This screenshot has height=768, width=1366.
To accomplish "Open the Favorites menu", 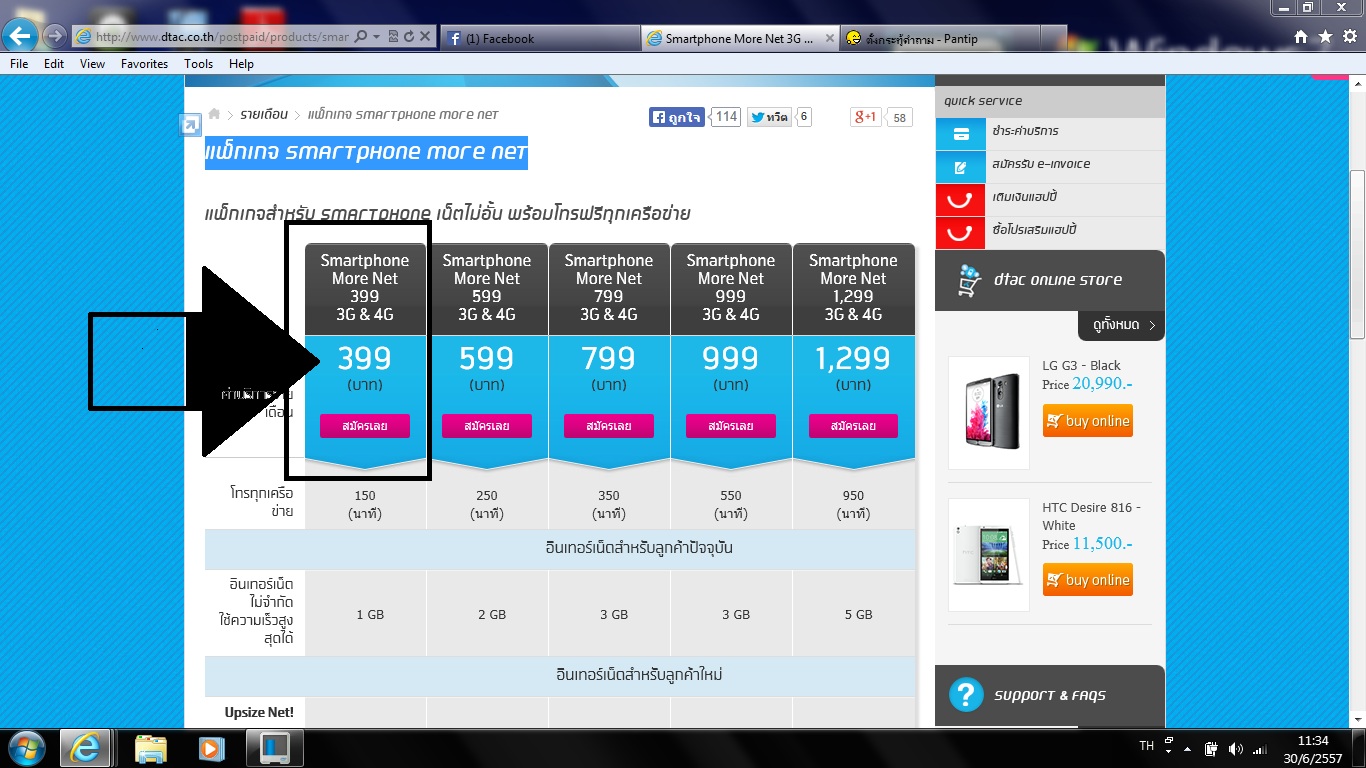I will [144, 64].
